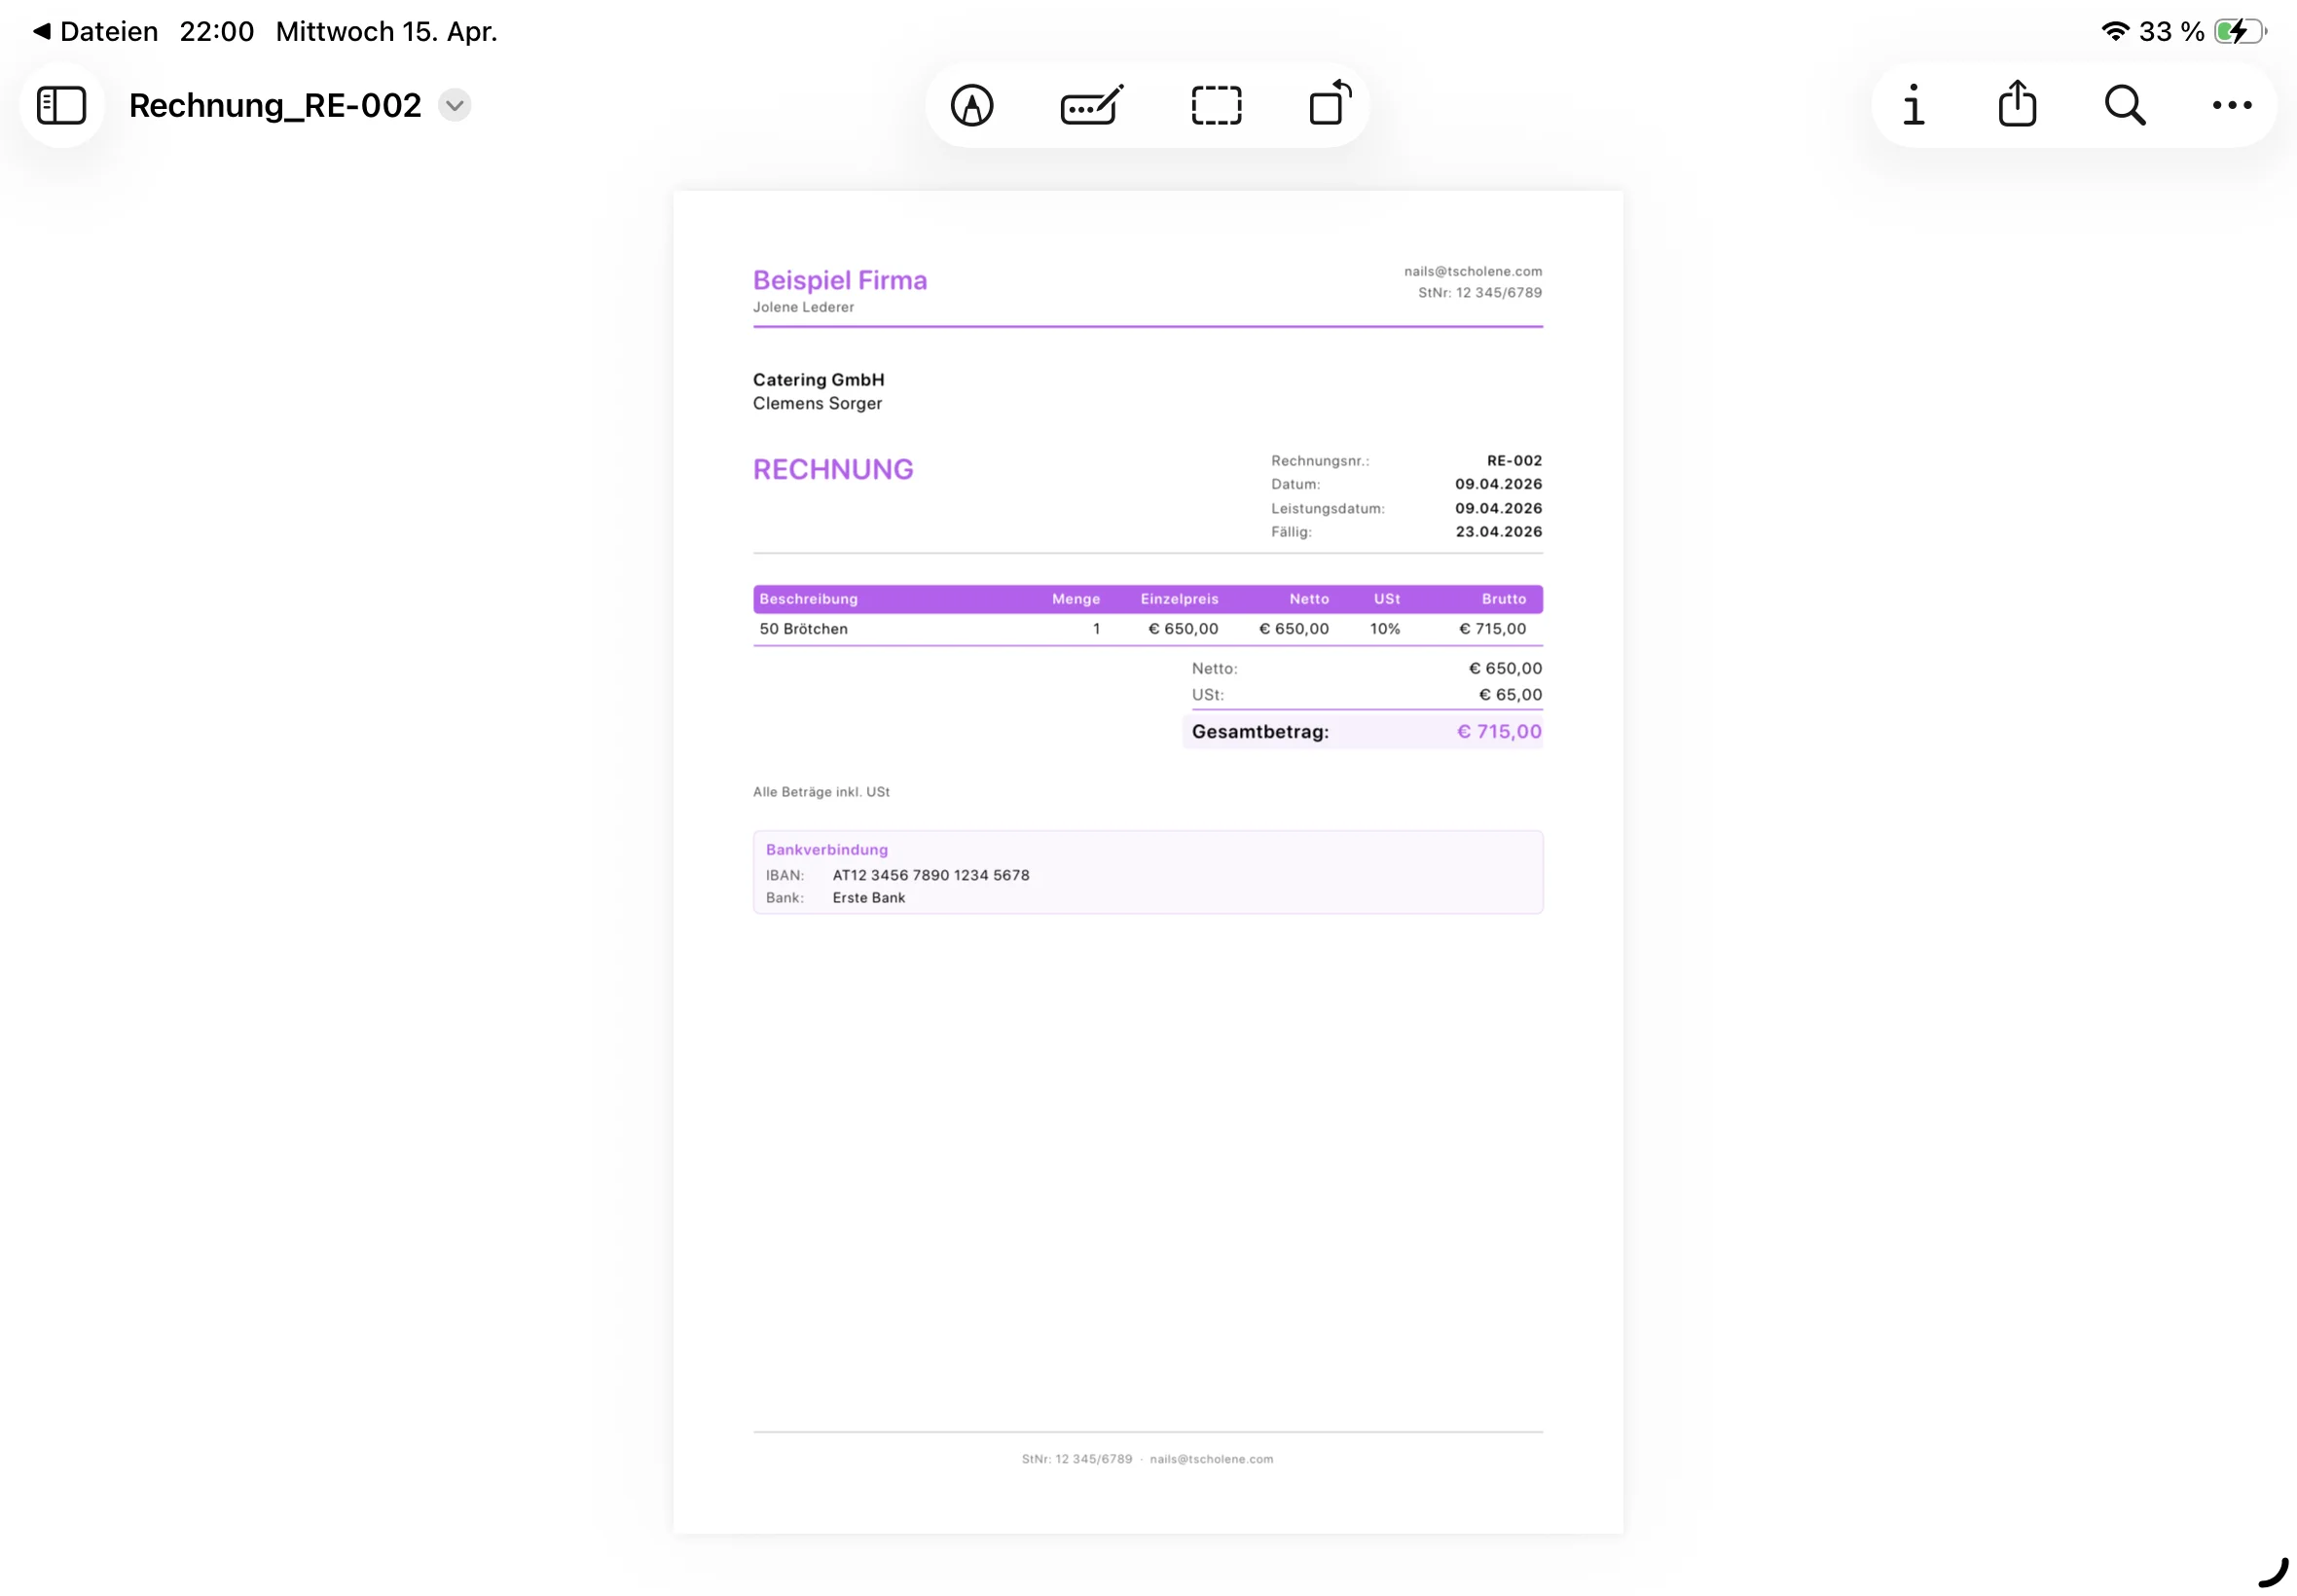Tap the battery indicator

point(2237,31)
